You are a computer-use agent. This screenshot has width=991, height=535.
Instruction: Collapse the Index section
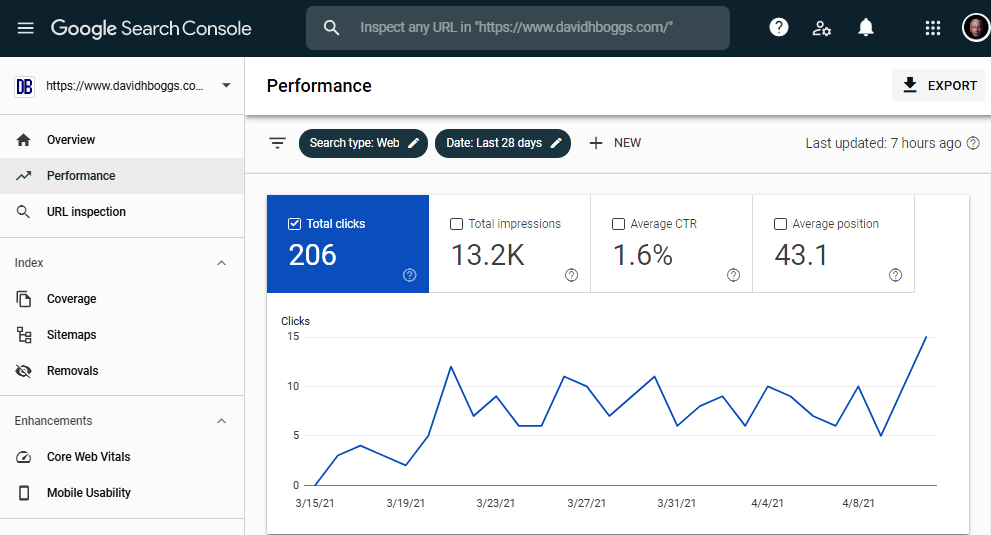(x=222, y=263)
